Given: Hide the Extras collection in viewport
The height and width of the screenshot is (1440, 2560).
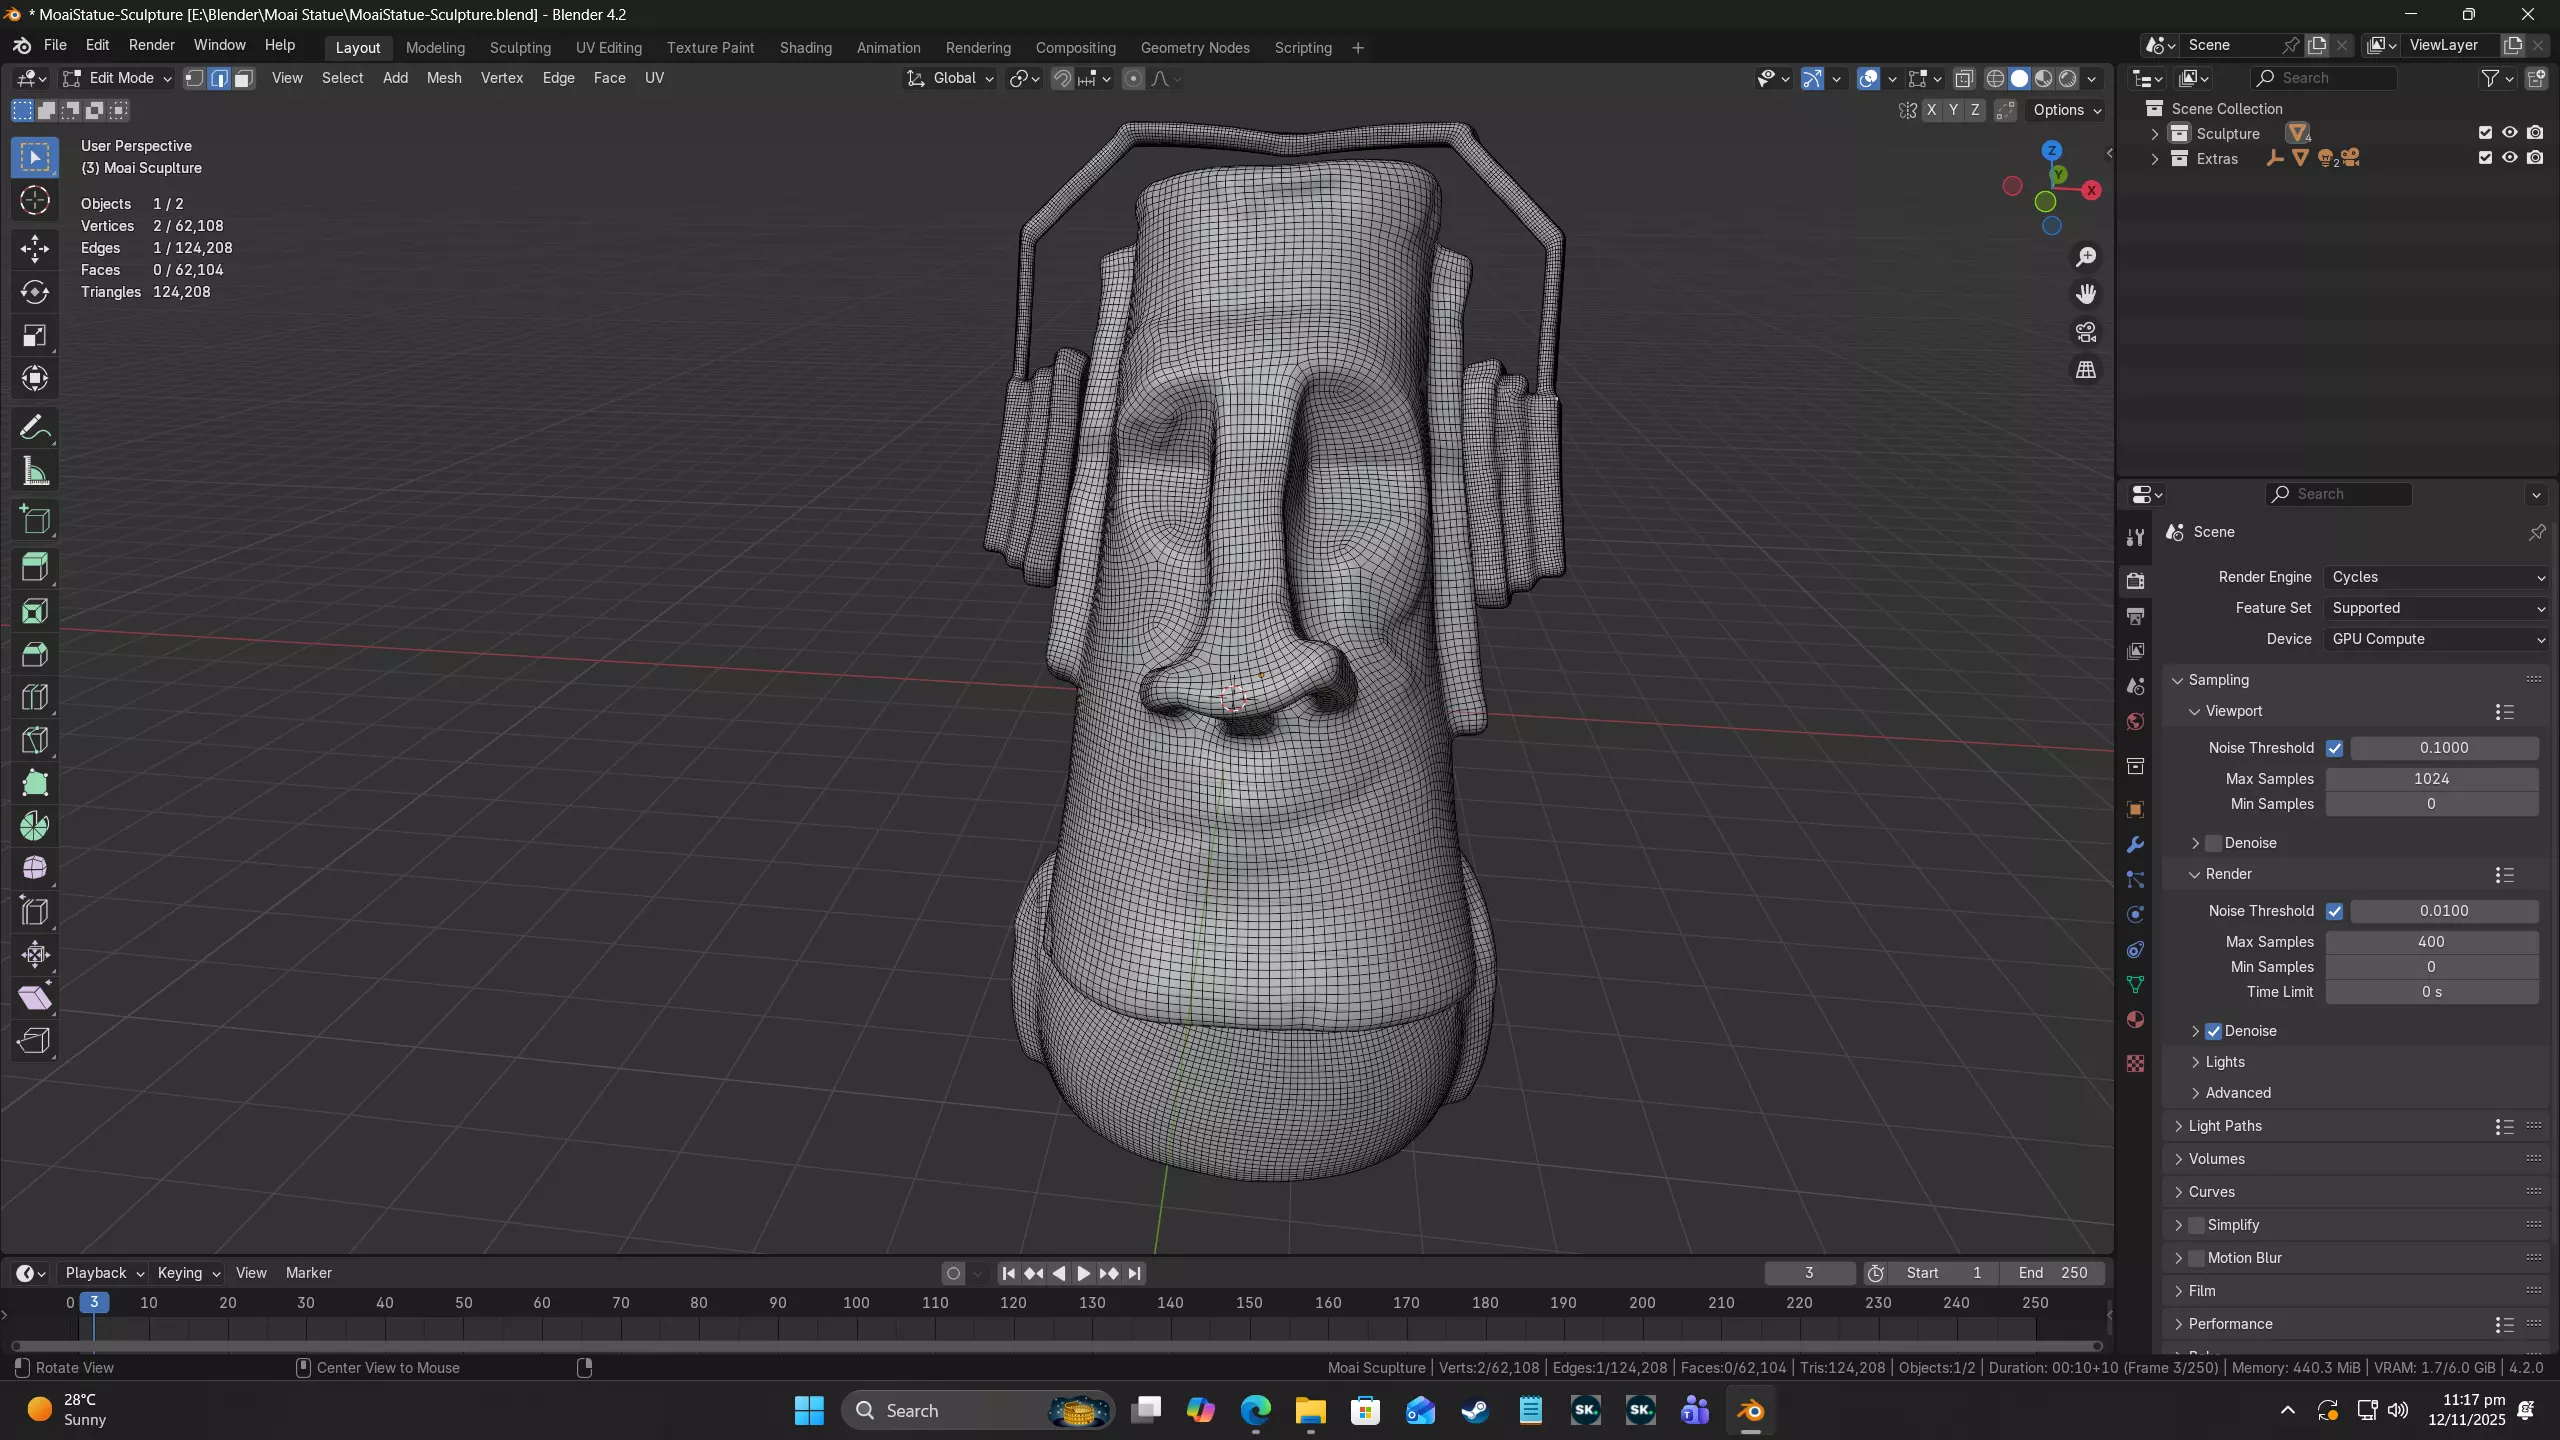Looking at the screenshot, I should point(2510,158).
